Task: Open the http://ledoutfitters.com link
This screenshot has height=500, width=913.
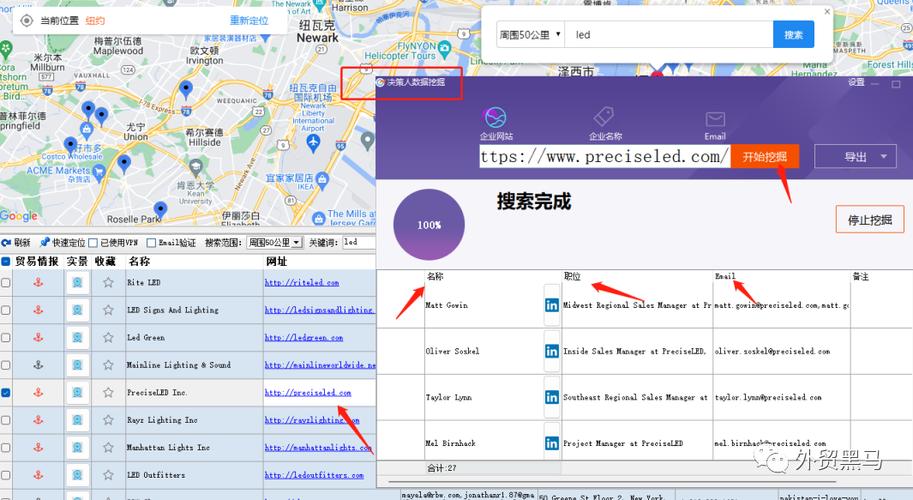Action: click(x=314, y=475)
